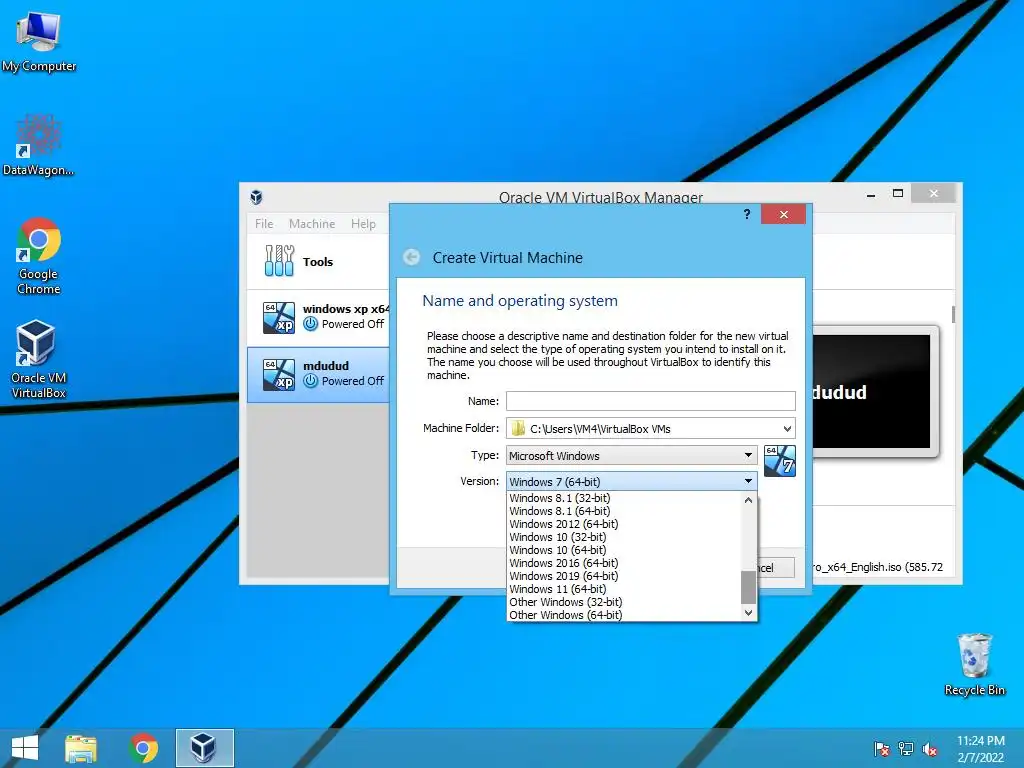
Task: Click the Windows Start button
Action: pos(25,748)
